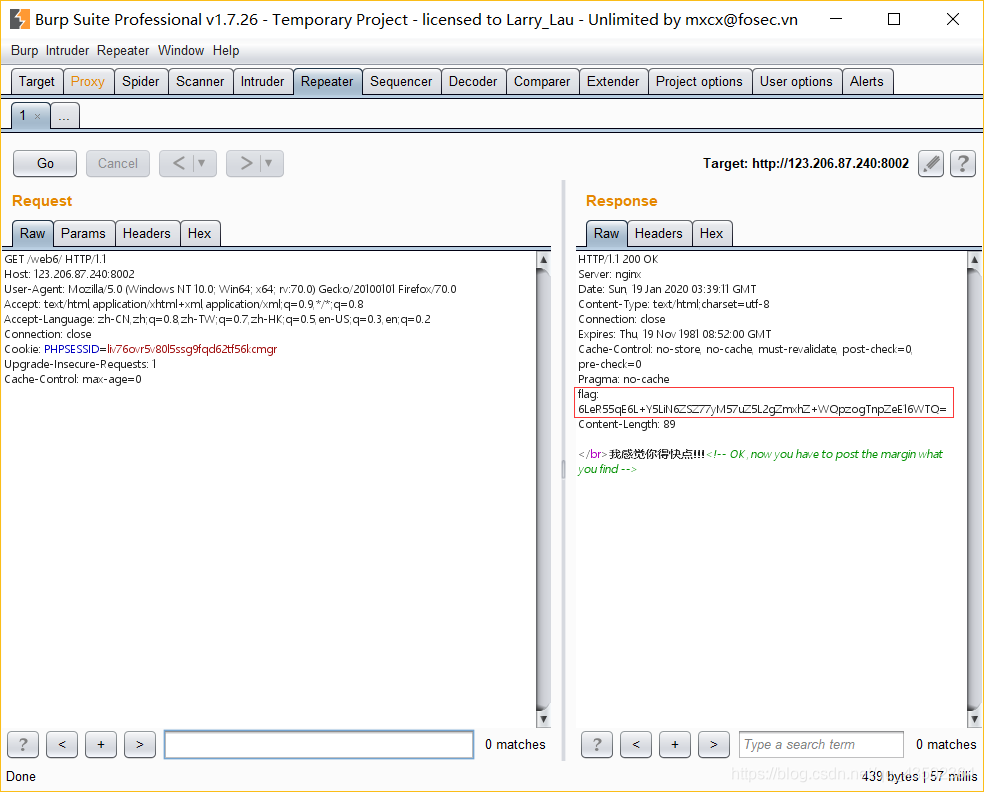Switch to the Intruder tool tab
Image resolution: width=984 pixels, height=792 pixels.
[x=262, y=82]
